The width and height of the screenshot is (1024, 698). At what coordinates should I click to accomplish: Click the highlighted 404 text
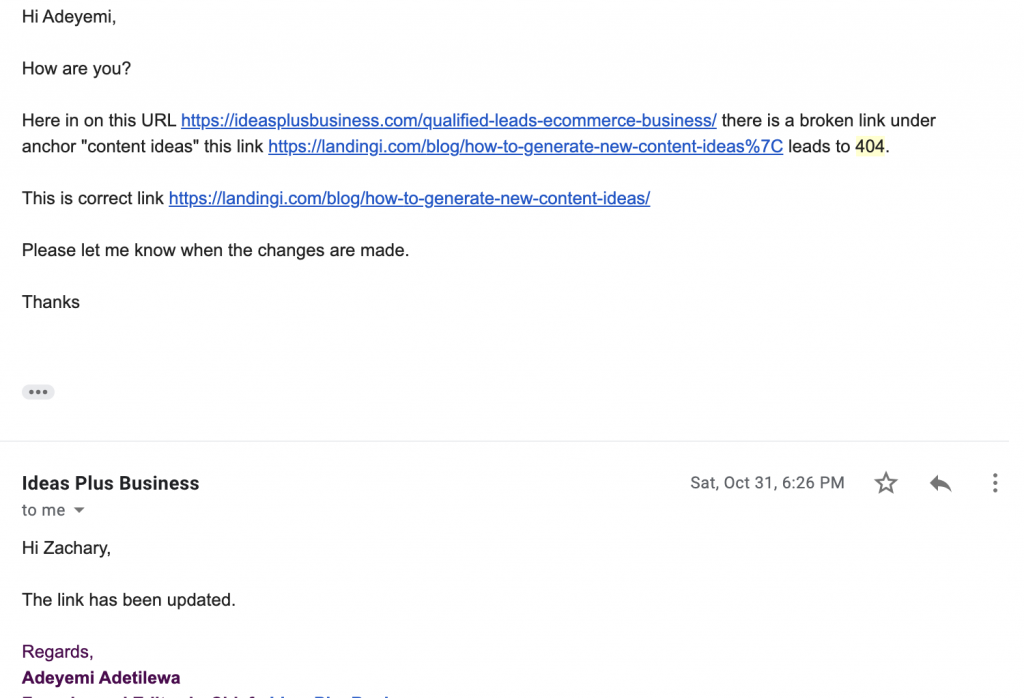tap(870, 146)
